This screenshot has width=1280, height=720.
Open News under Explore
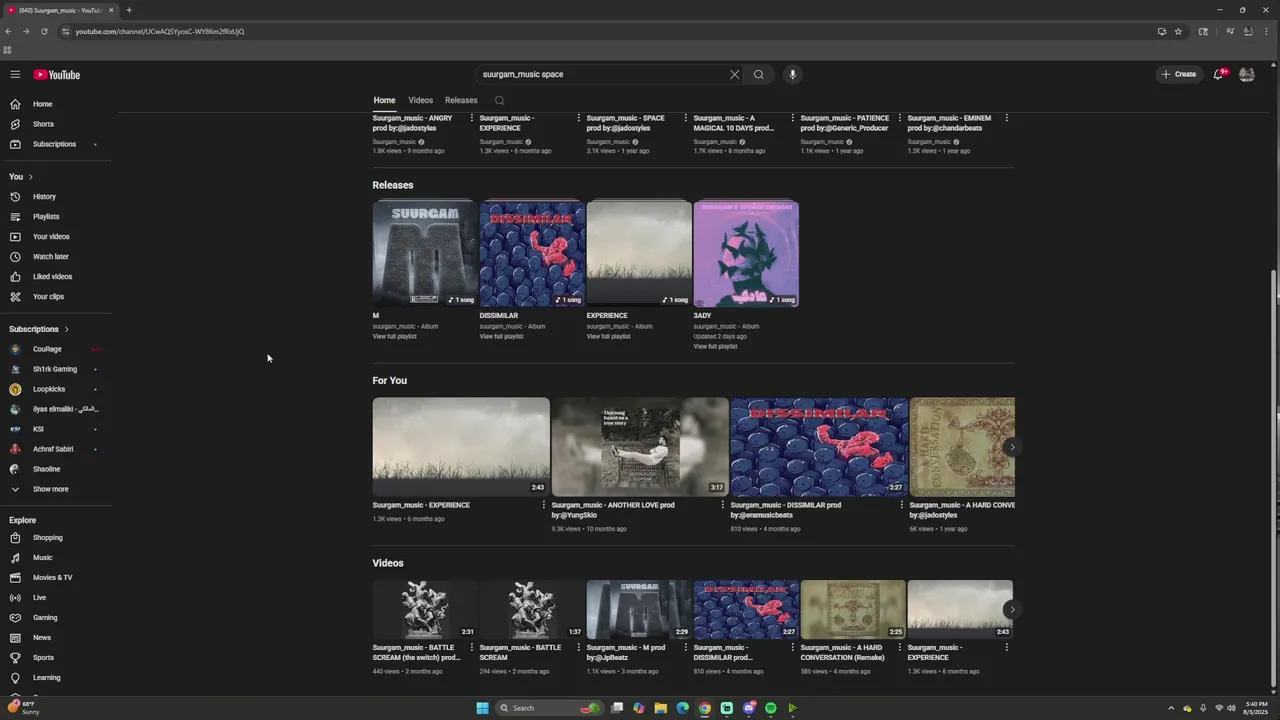(x=54, y=638)
